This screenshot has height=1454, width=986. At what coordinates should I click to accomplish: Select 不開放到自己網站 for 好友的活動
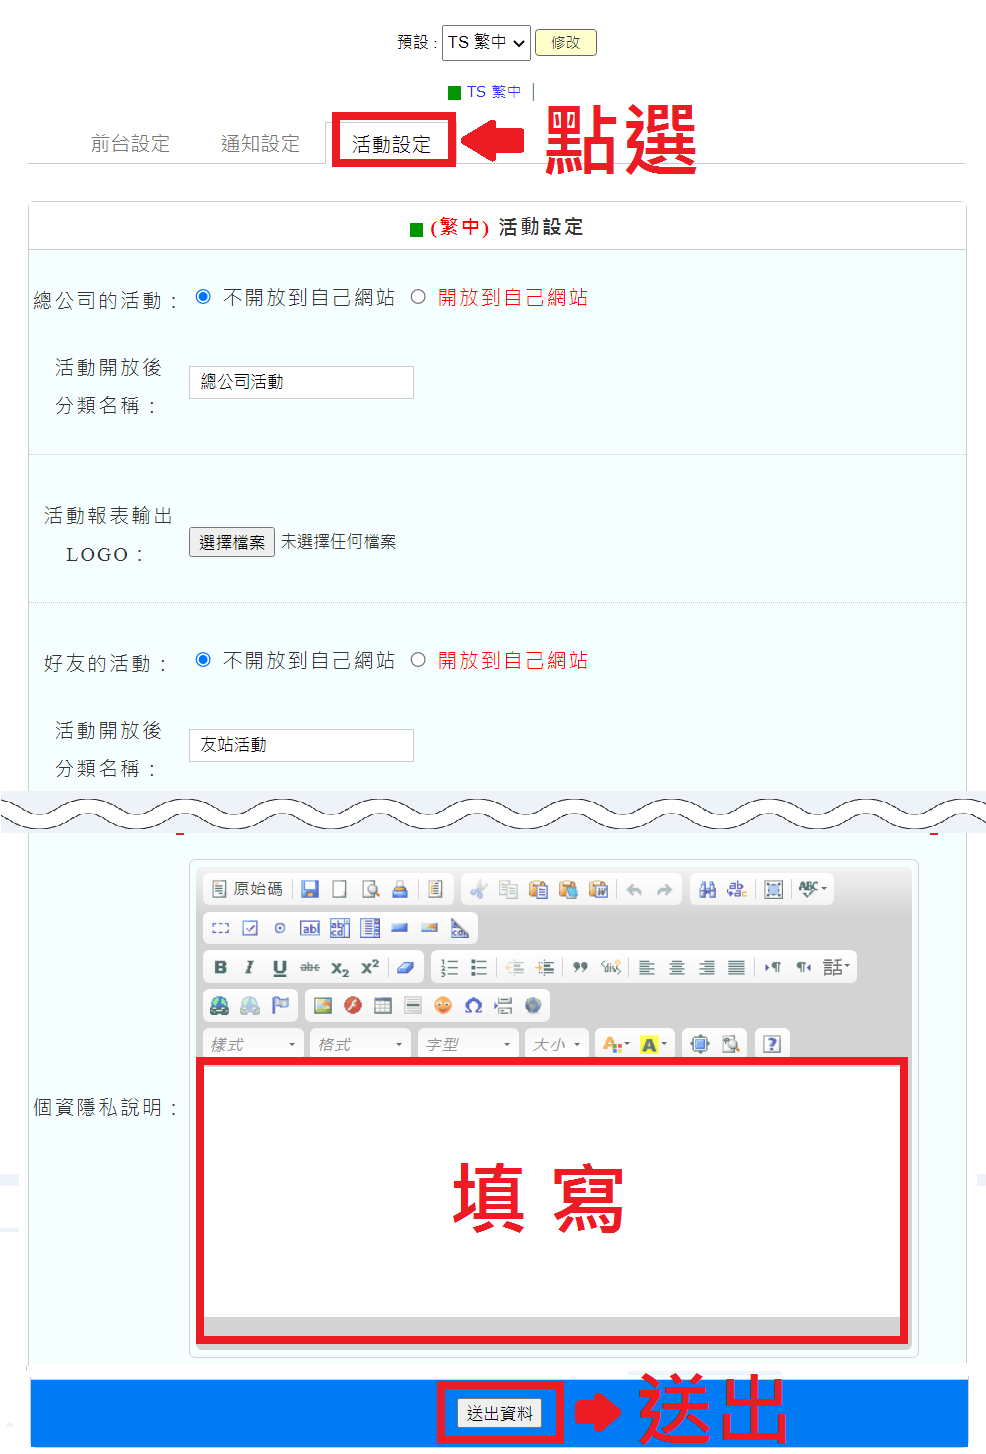[x=203, y=660]
